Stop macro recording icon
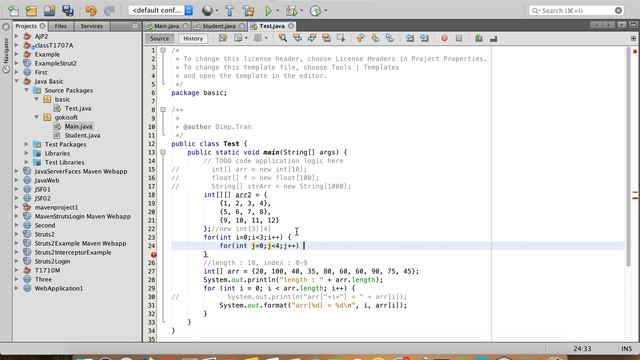Image resolution: width=640 pixels, height=360 pixels. 459,38
